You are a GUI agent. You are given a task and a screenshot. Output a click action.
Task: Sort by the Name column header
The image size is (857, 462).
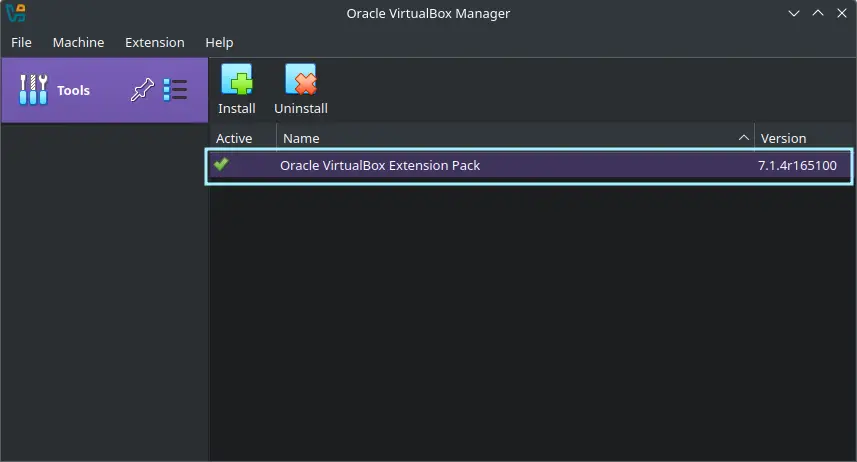coord(515,138)
